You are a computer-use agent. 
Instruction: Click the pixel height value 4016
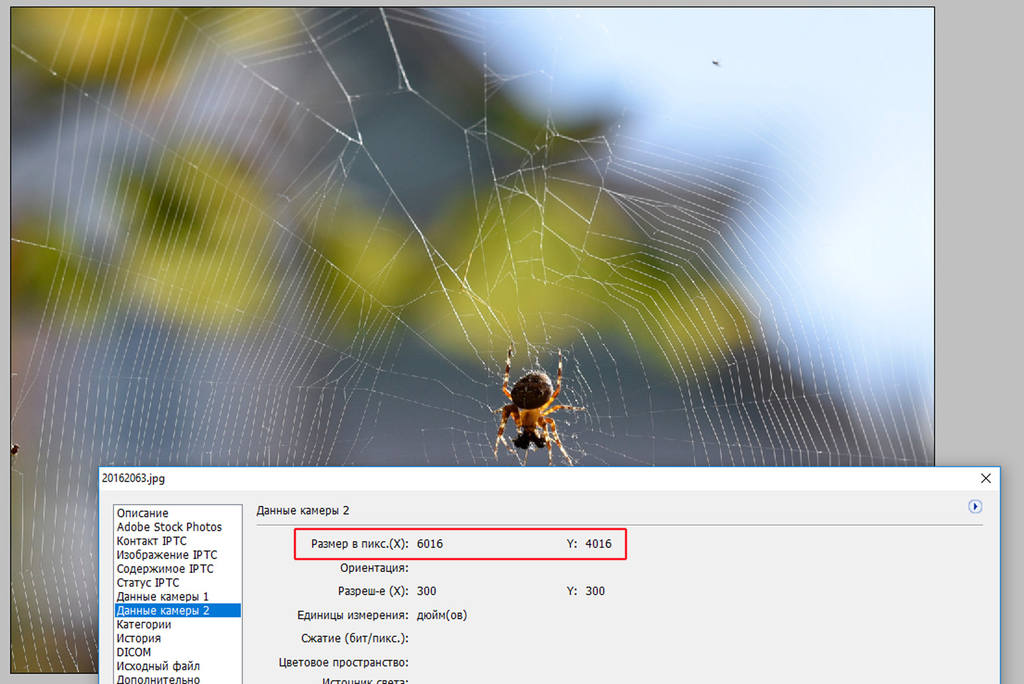coord(598,544)
